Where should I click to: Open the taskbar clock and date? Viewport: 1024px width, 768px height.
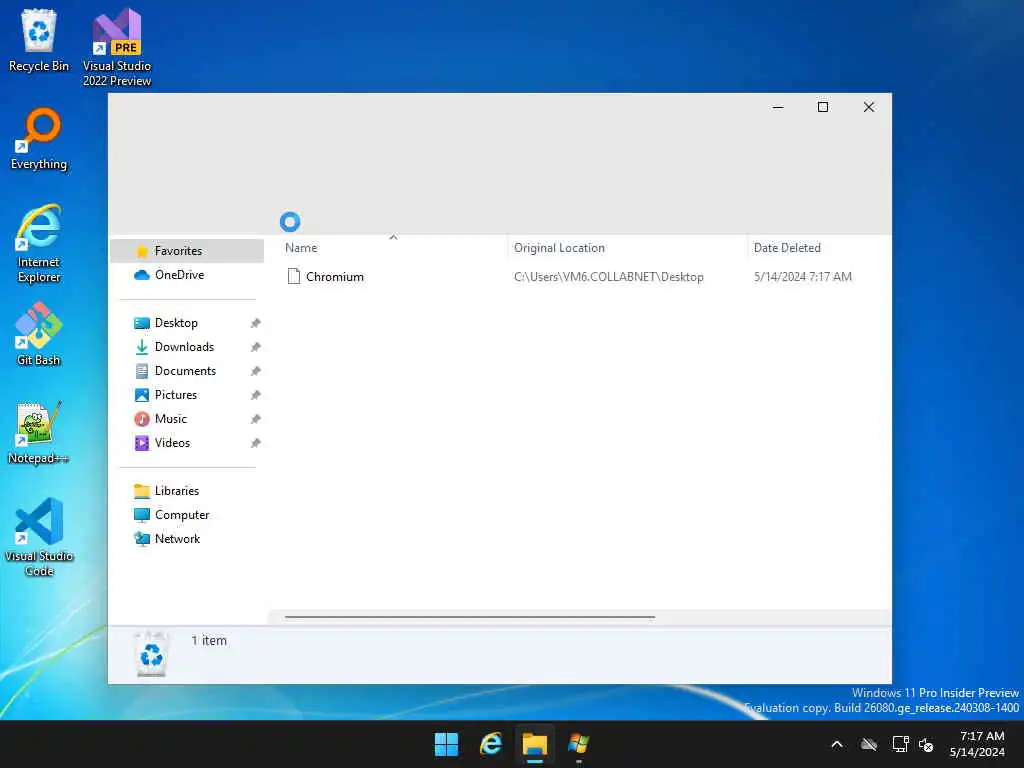977,744
